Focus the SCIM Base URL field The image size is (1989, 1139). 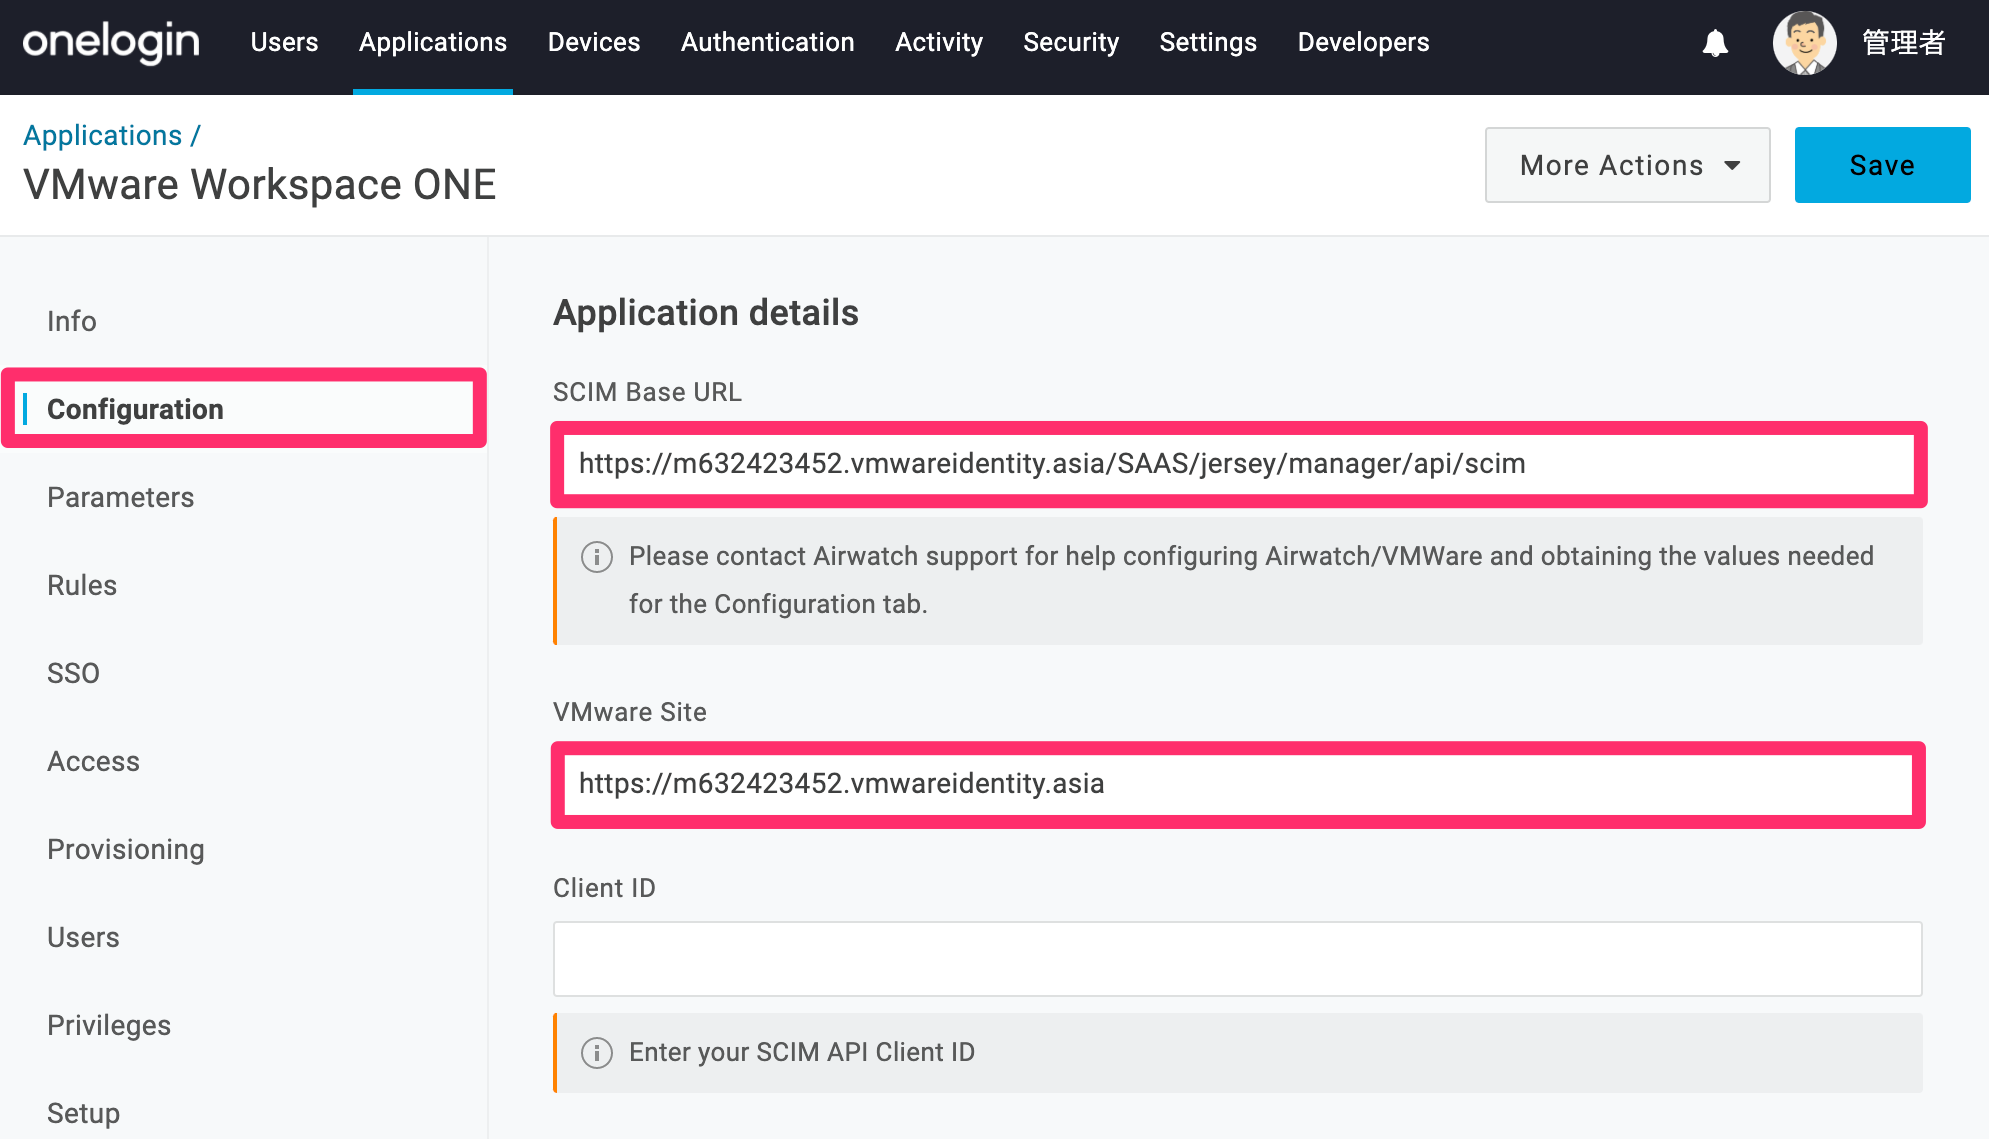pos(1238,464)
